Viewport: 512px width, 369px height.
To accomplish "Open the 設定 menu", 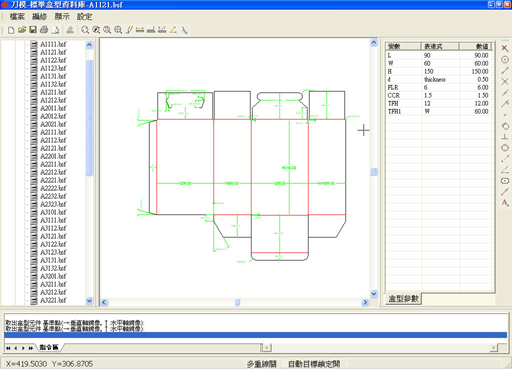I will click(84, 16).
